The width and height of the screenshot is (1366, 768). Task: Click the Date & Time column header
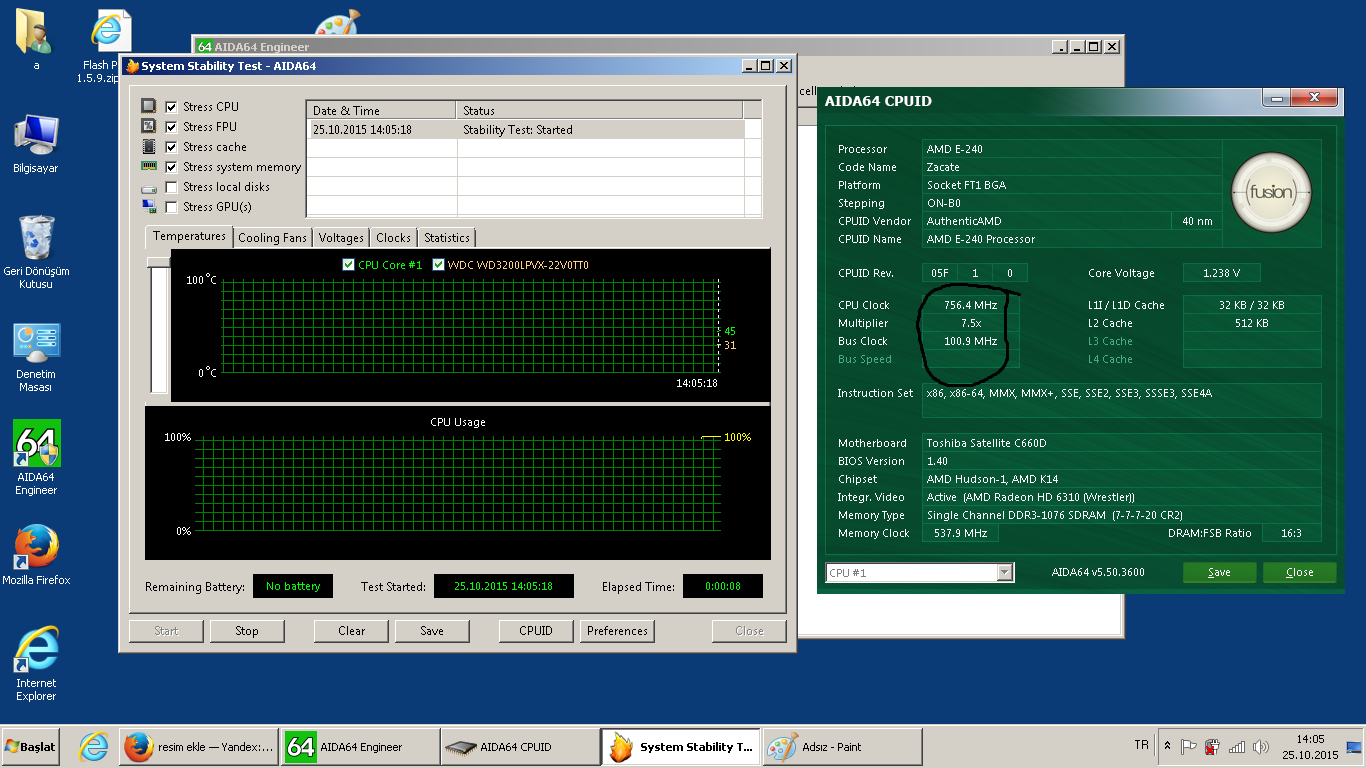(380, 110)
